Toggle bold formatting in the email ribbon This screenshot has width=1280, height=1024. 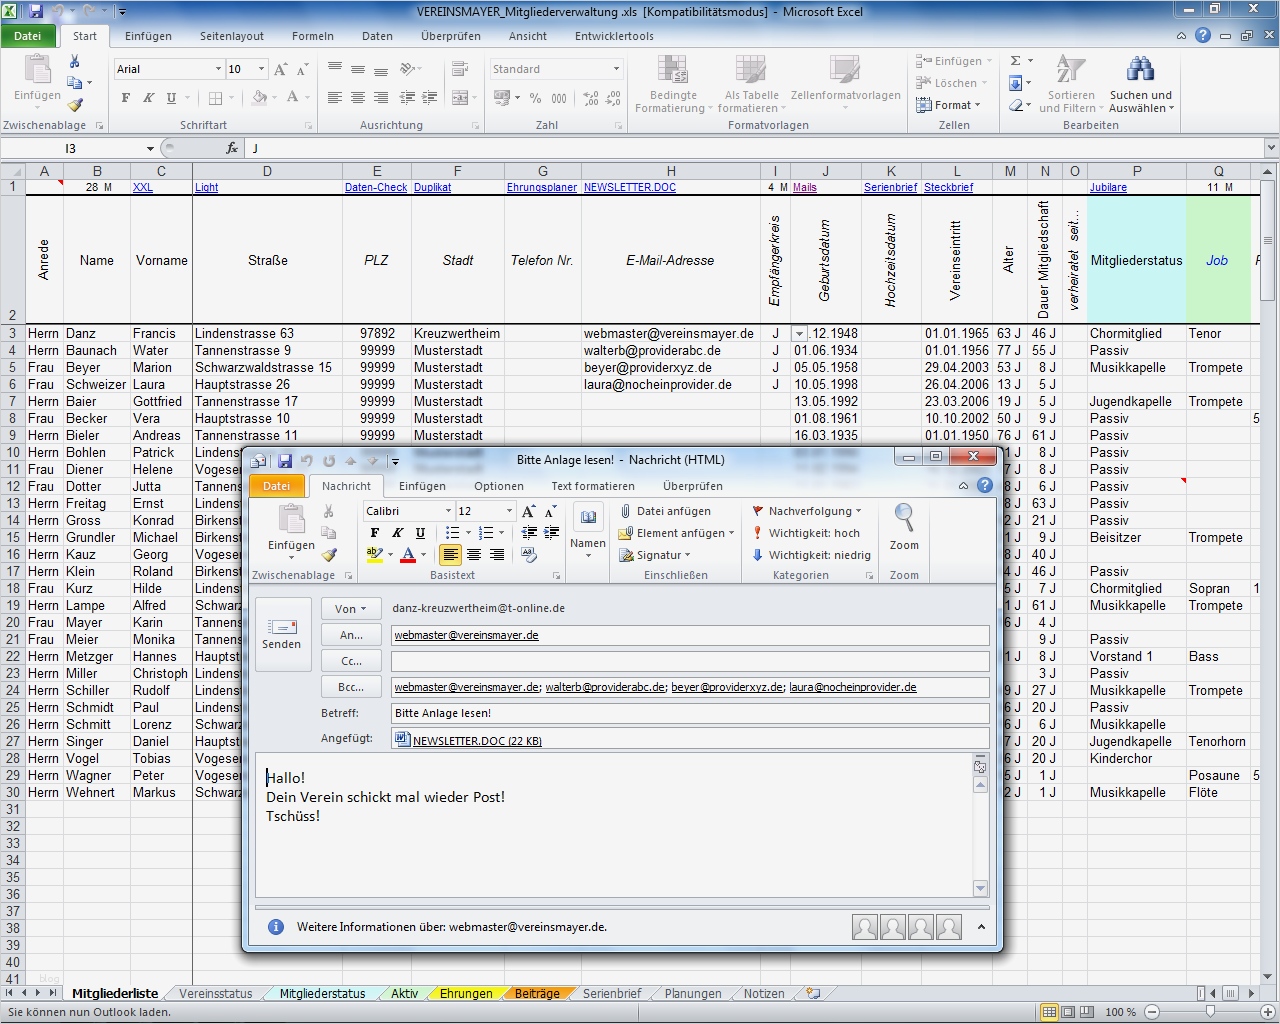coord(375,532)
